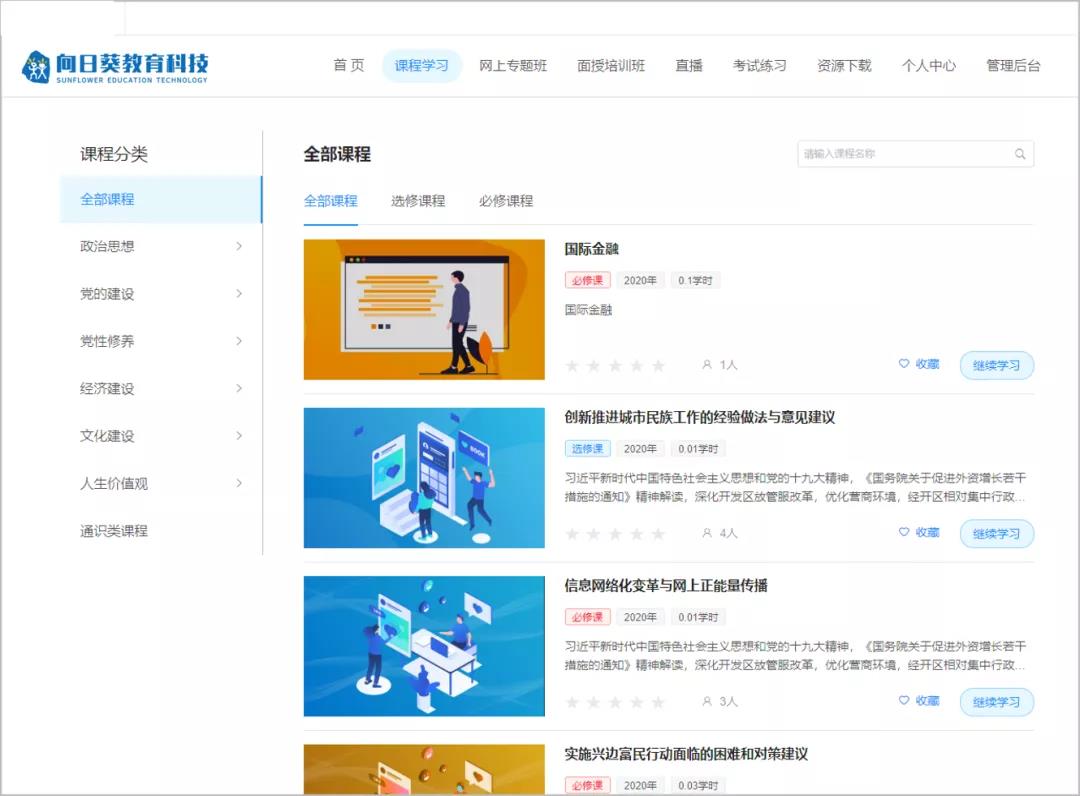Expand the 党的建设 category arrow
Screen dimensions: 1080x796
pos(239,294)
